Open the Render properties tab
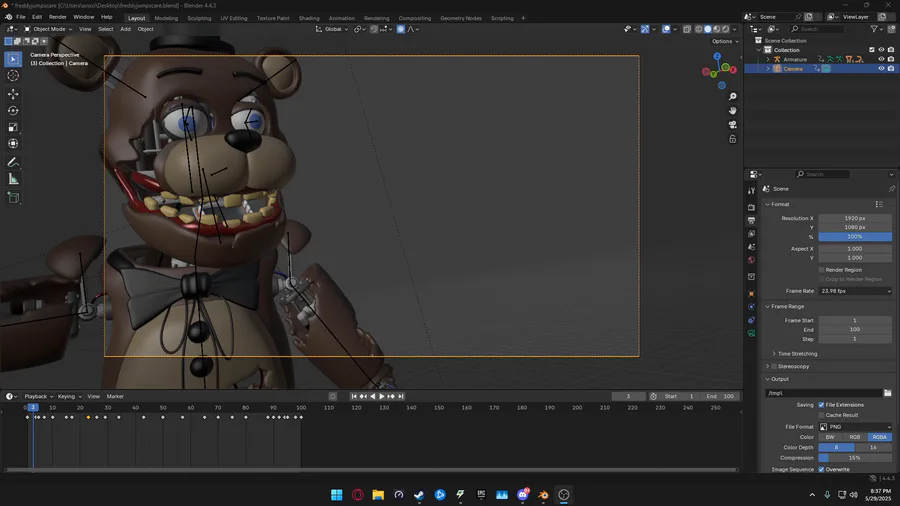900x506 pixels. coord(751,207)
